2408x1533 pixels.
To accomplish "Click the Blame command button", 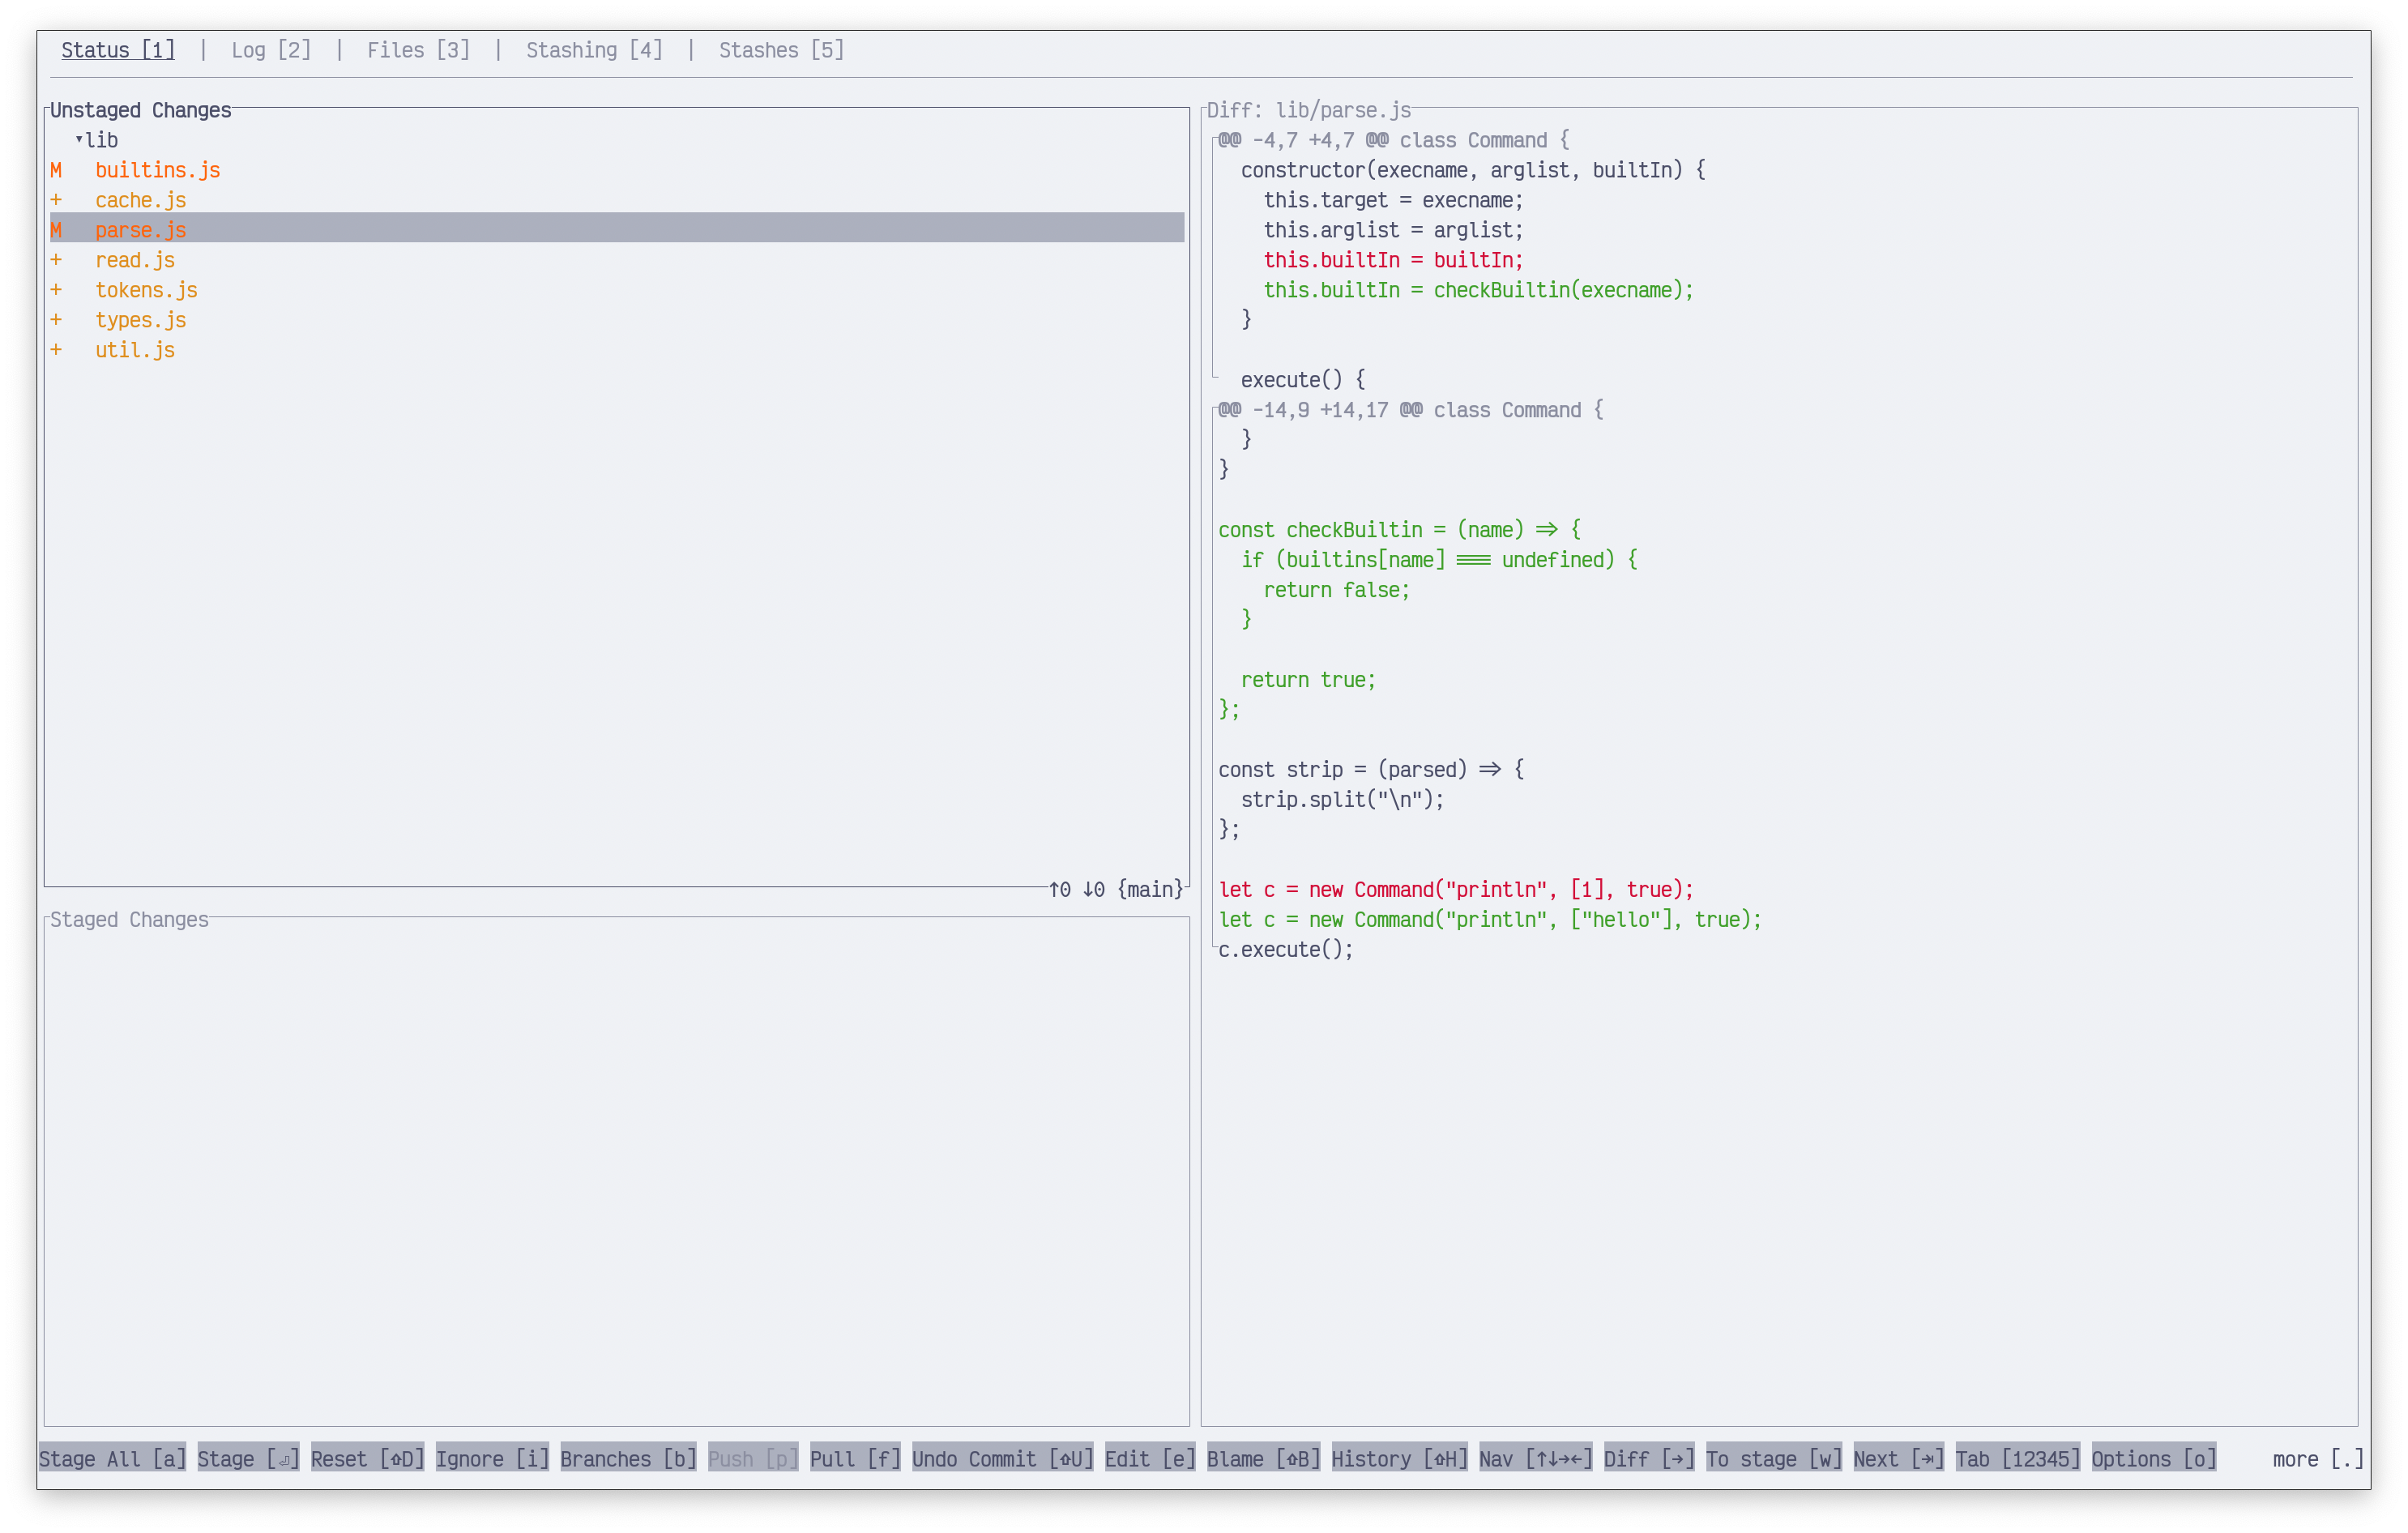I will coord(1263,1459).
